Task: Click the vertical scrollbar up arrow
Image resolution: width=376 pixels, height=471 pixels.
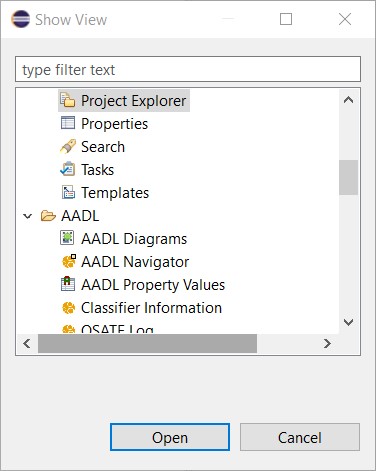Action: pyautogui.click(x=348, y=100)
